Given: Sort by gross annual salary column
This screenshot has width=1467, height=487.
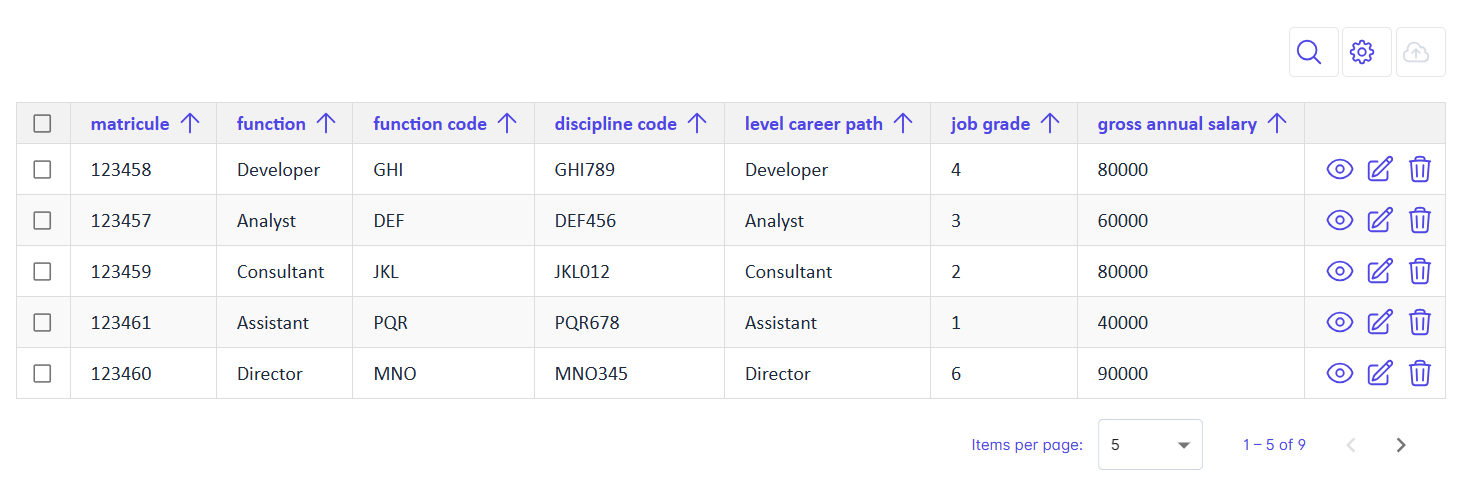Looking at the screenshot, I should (x=1177, y=124).
